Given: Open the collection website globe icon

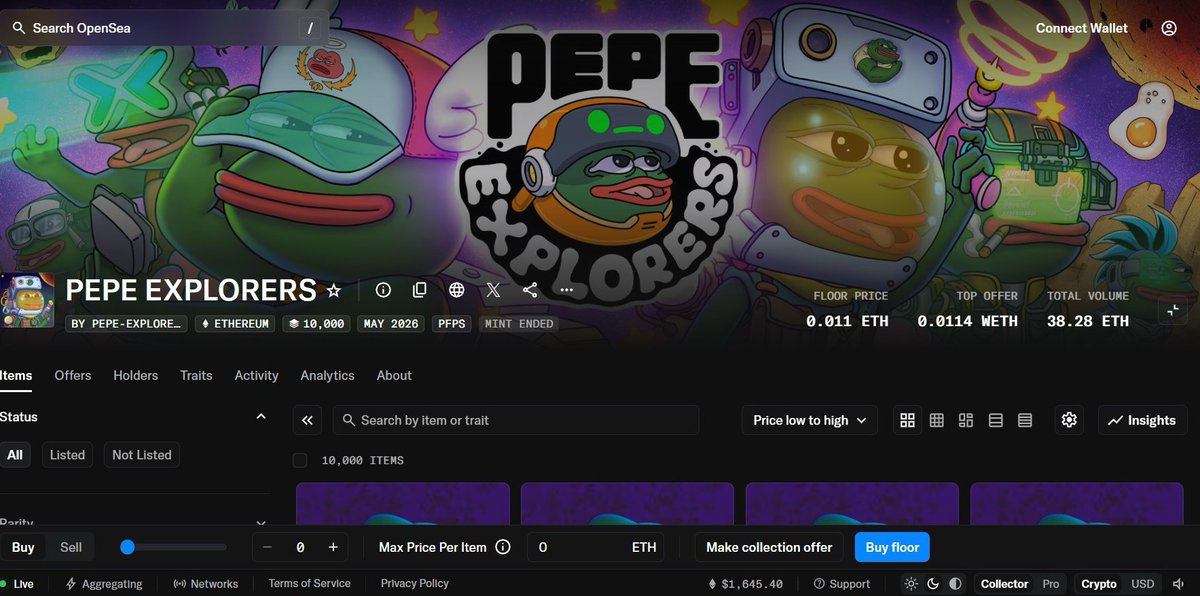Looking at the screenshot, I should click(457, 290).
